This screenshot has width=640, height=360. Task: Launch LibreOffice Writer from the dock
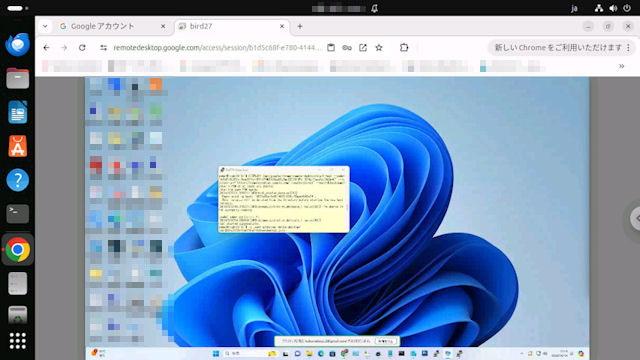coord(18,112)
